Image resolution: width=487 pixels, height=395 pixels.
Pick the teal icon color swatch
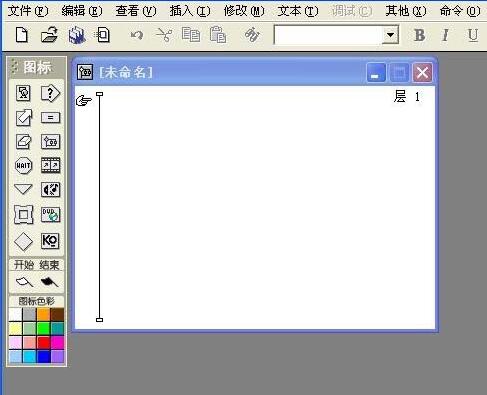[57, 328]
